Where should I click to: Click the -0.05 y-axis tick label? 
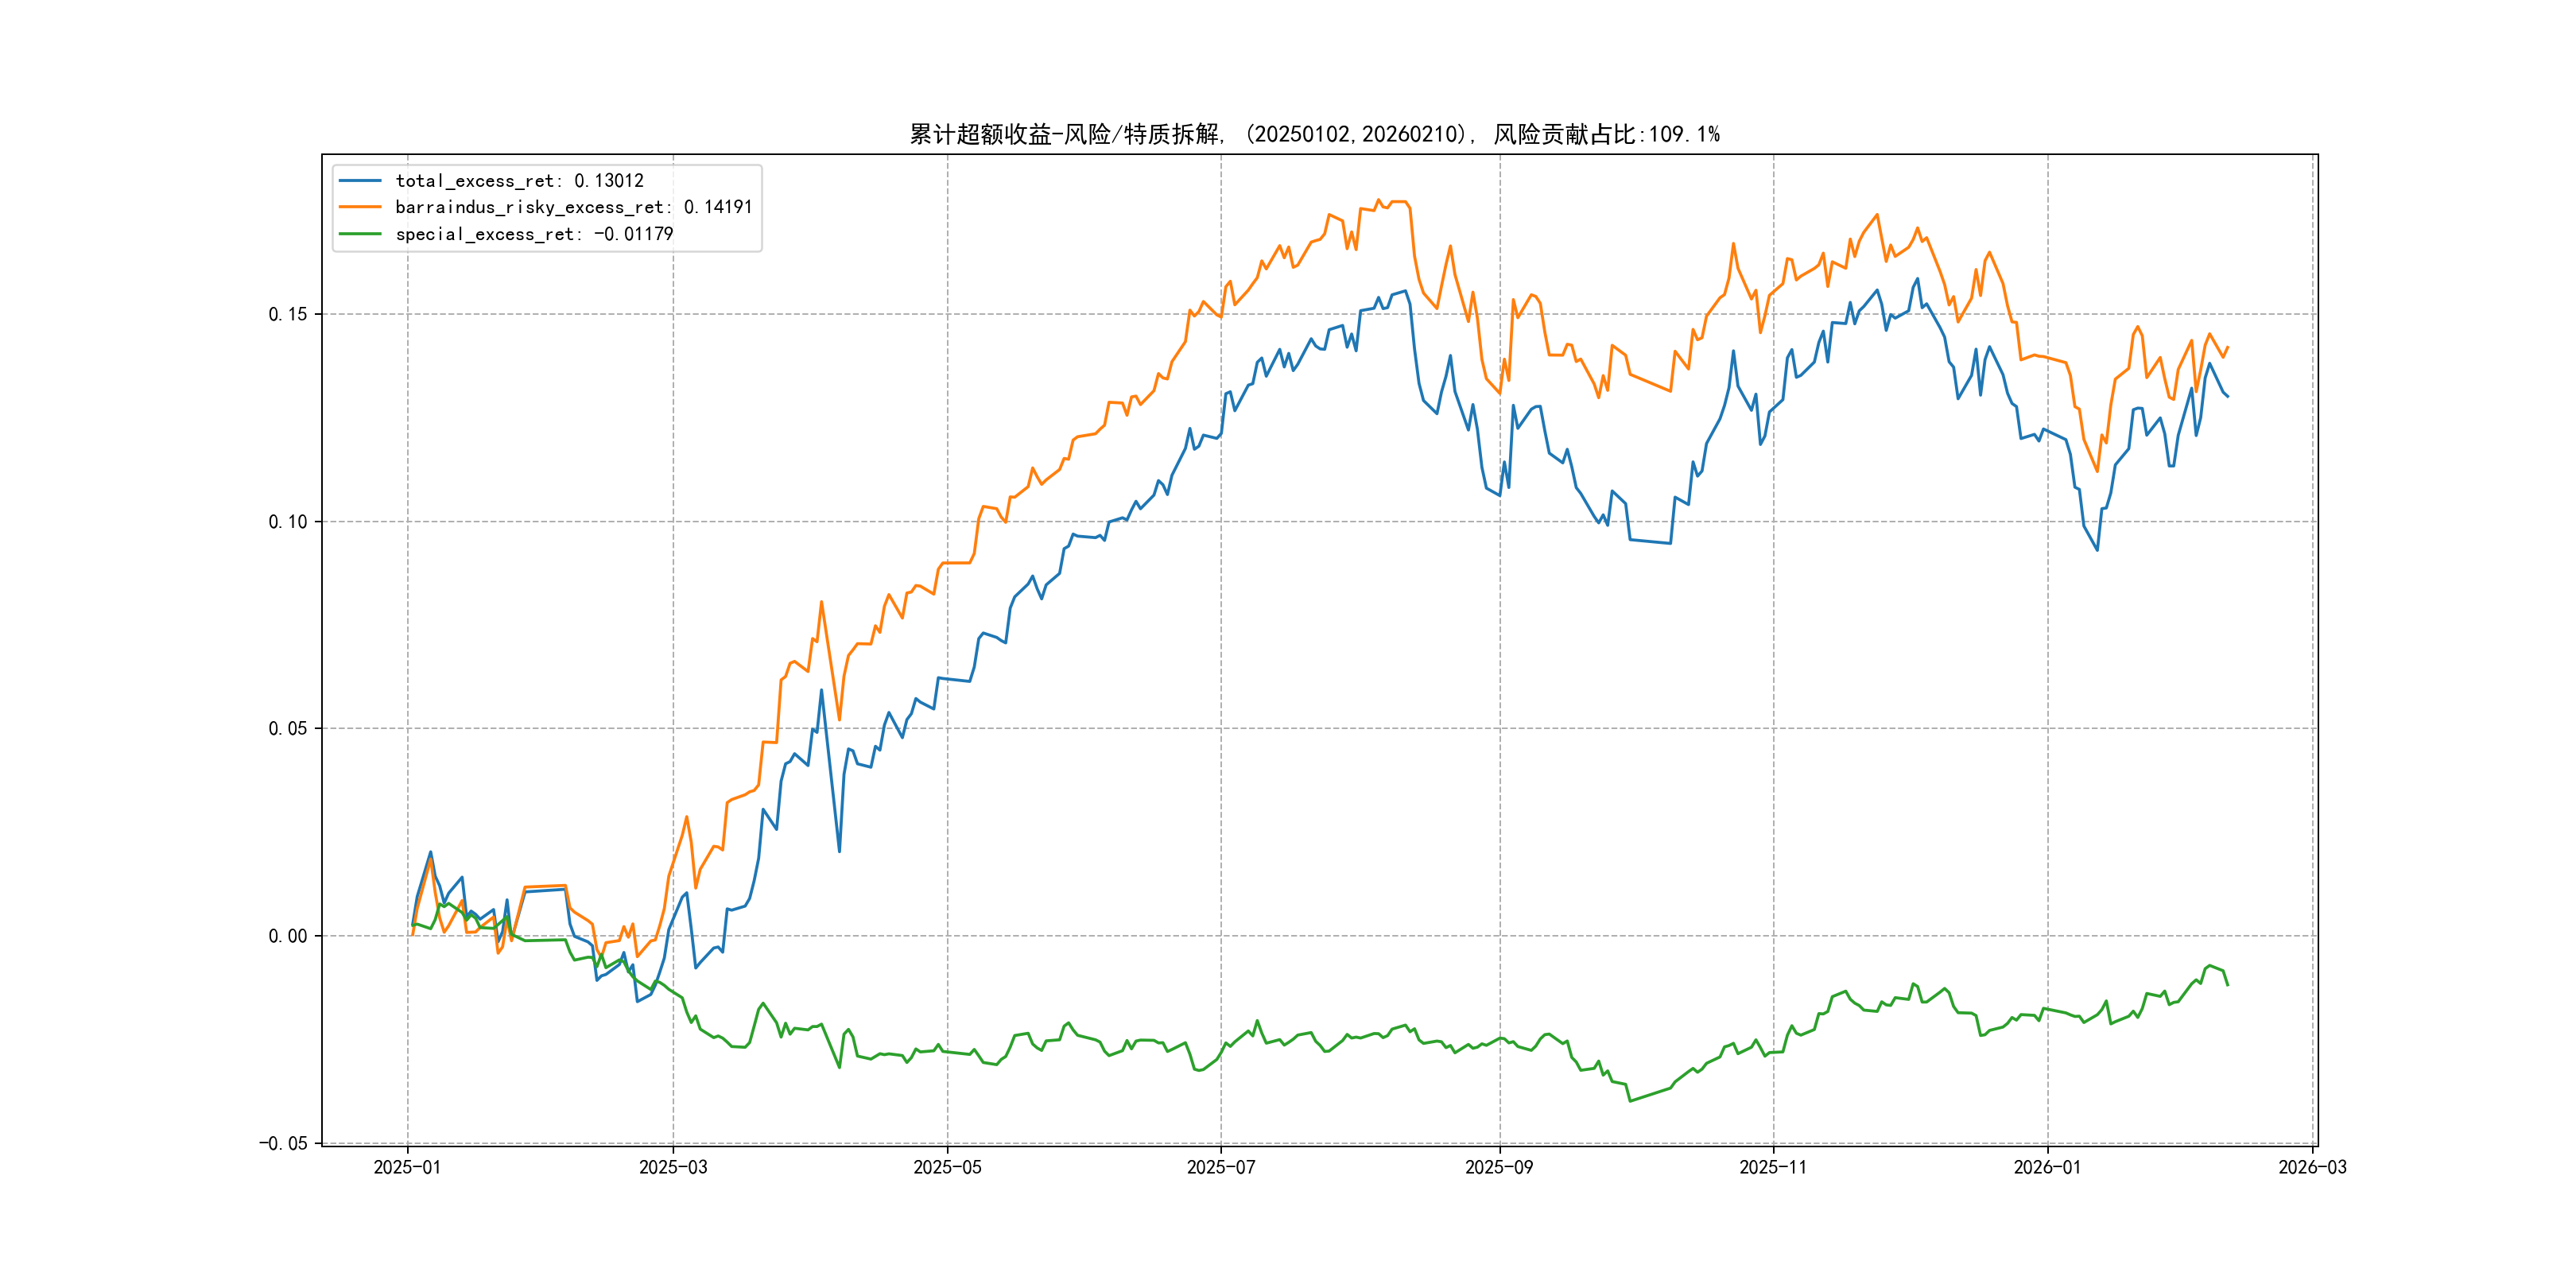[x=283, y=1143]
